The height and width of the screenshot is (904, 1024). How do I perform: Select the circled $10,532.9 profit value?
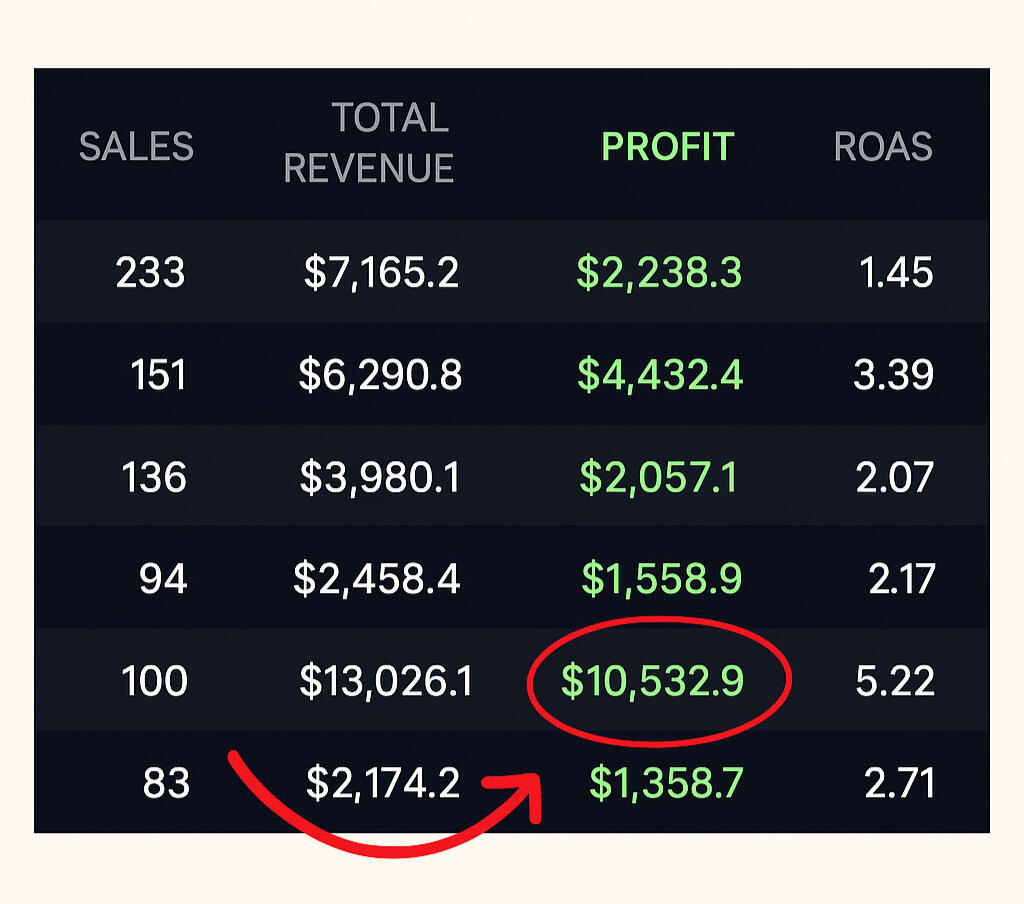(652, 681)
